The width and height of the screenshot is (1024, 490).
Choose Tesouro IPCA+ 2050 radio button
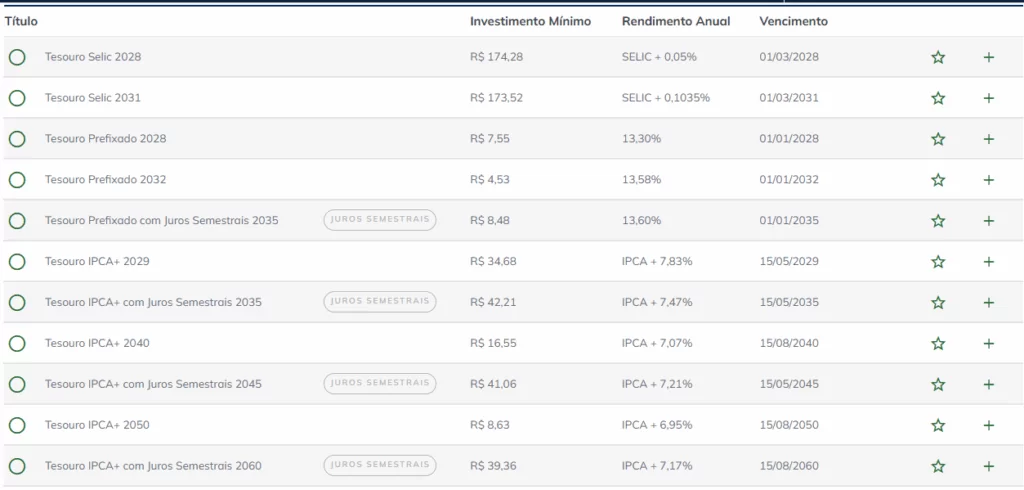coord(17,425)
